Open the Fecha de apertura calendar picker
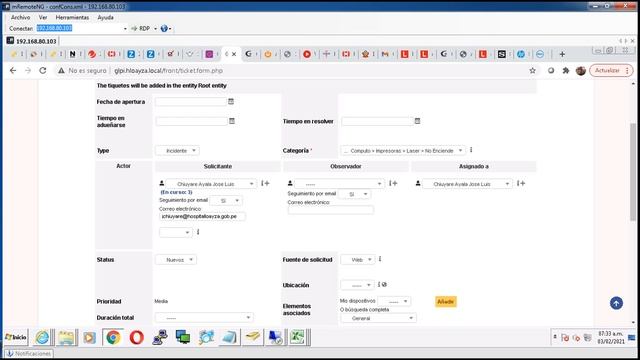Viewport: 640px width, 360px height. click(x=231, y=102)
